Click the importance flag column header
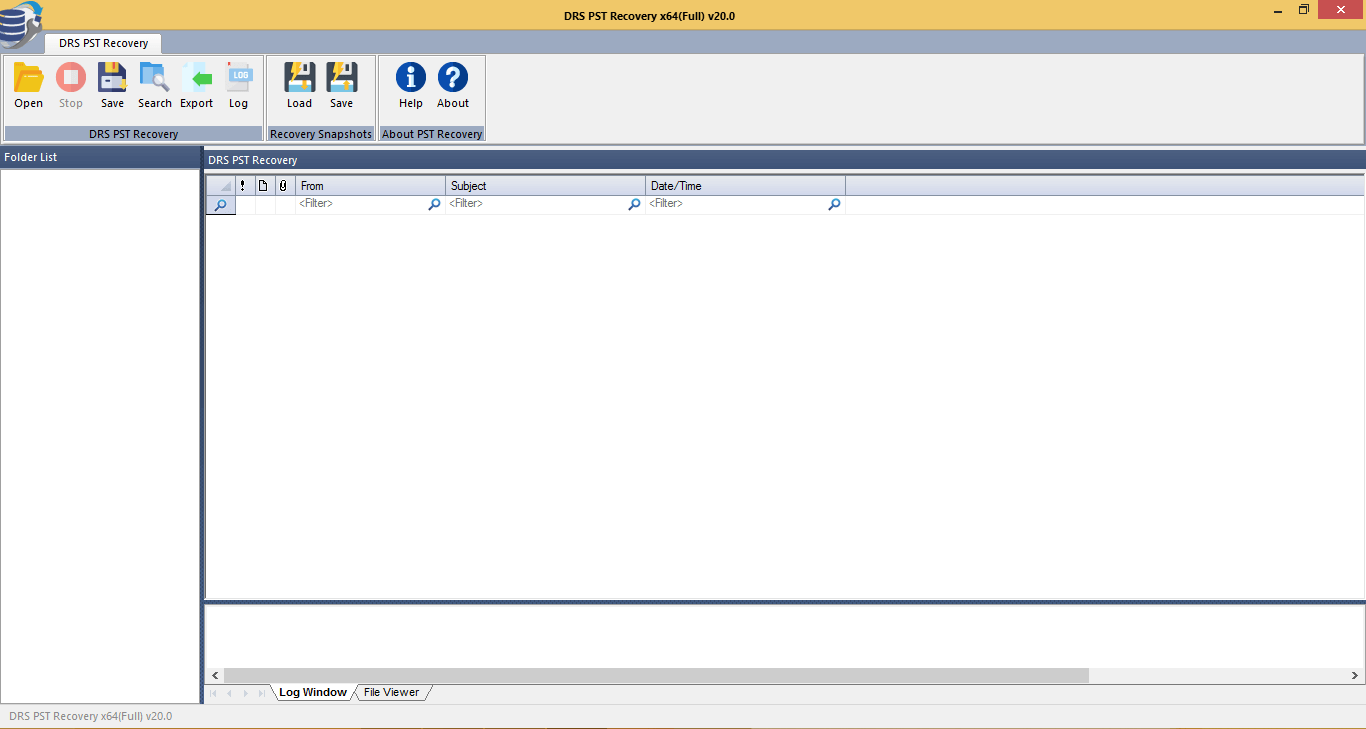 [245, 186]
